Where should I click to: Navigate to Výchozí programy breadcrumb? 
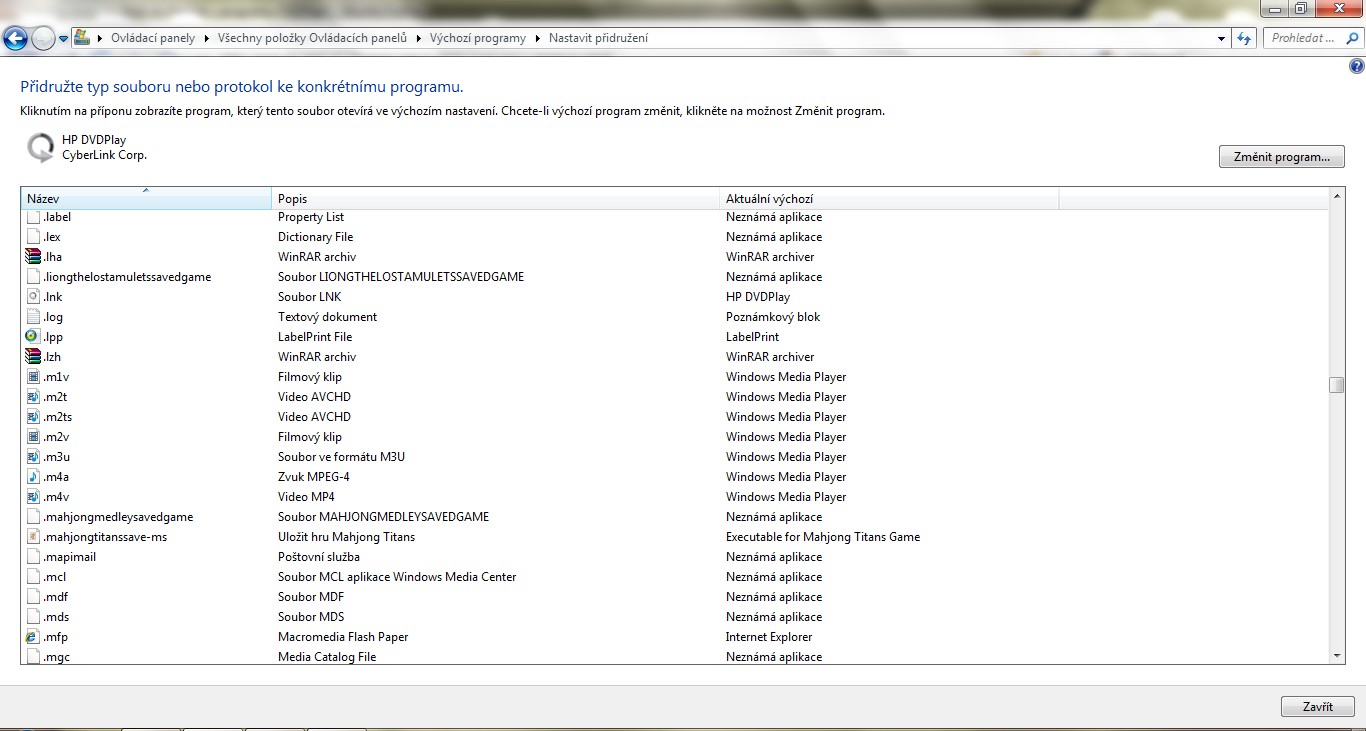point(478,38)
